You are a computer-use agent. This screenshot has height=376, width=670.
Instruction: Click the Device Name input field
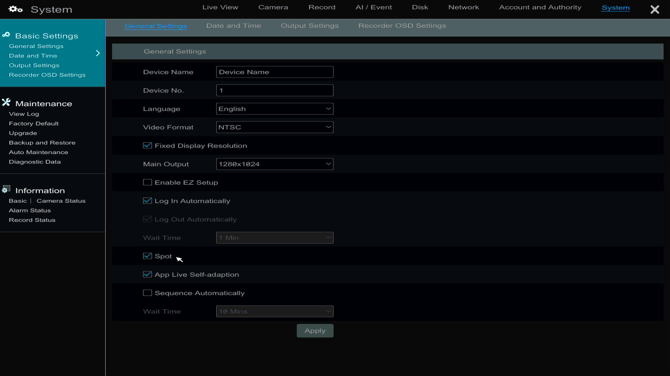point(275,72)
